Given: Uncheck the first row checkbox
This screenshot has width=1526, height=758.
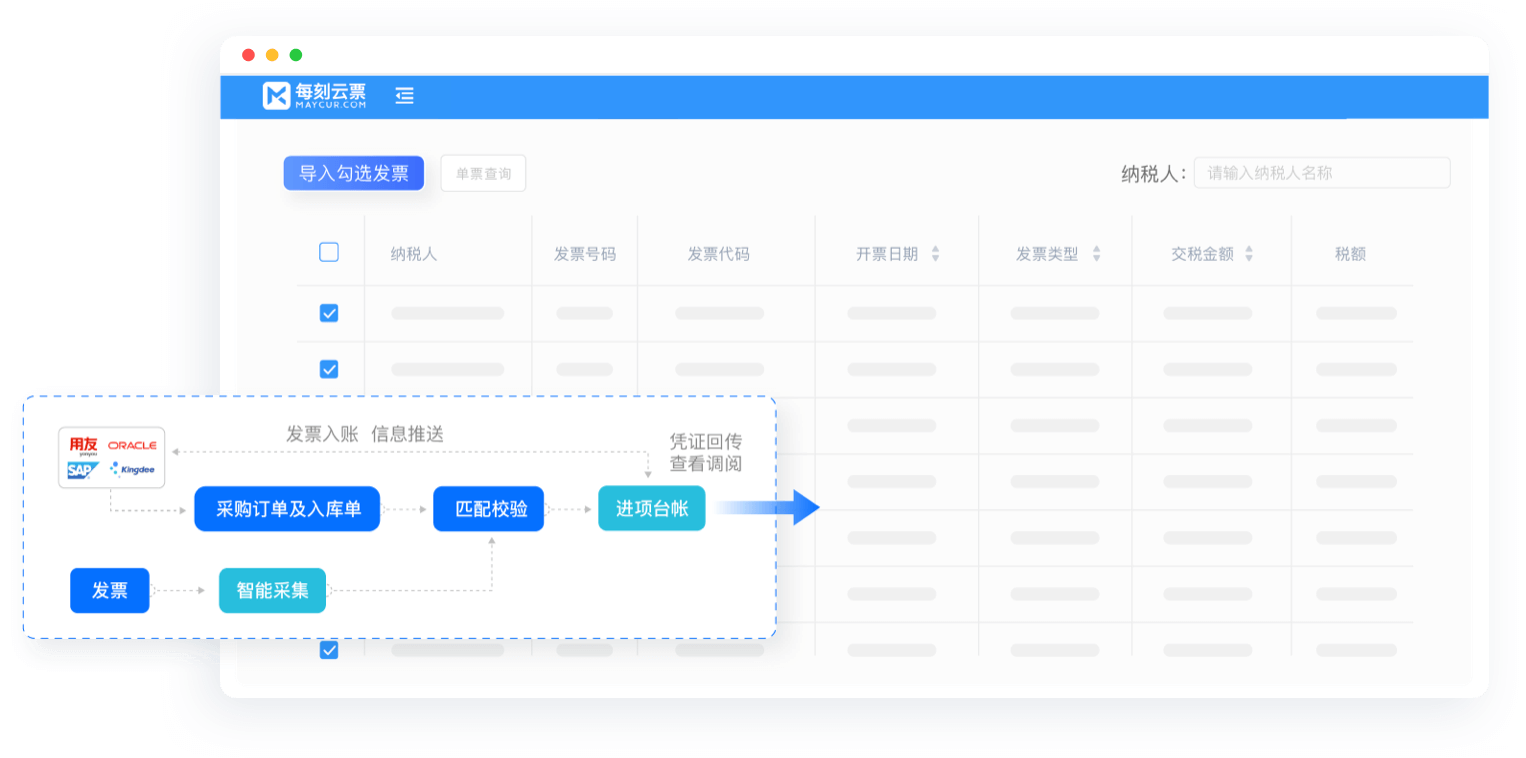Looking at the screenshot, I should tap(329, 313).
